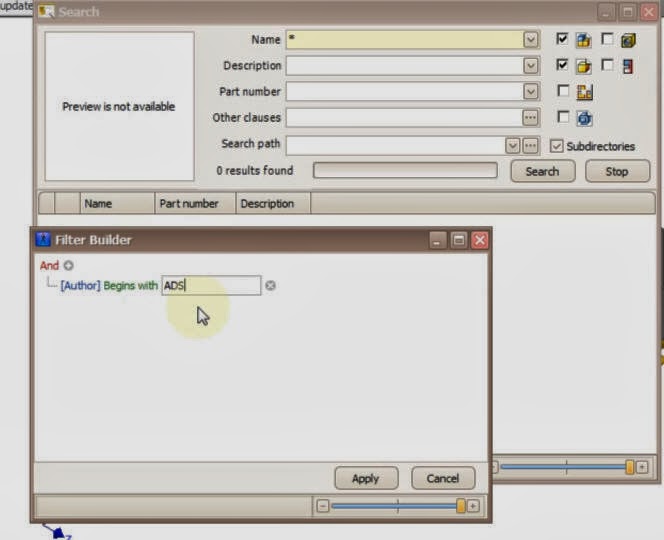664x540 pixels.
Task: Click the browse ellipsis button for Search path
Action: [x=530, y=146]
